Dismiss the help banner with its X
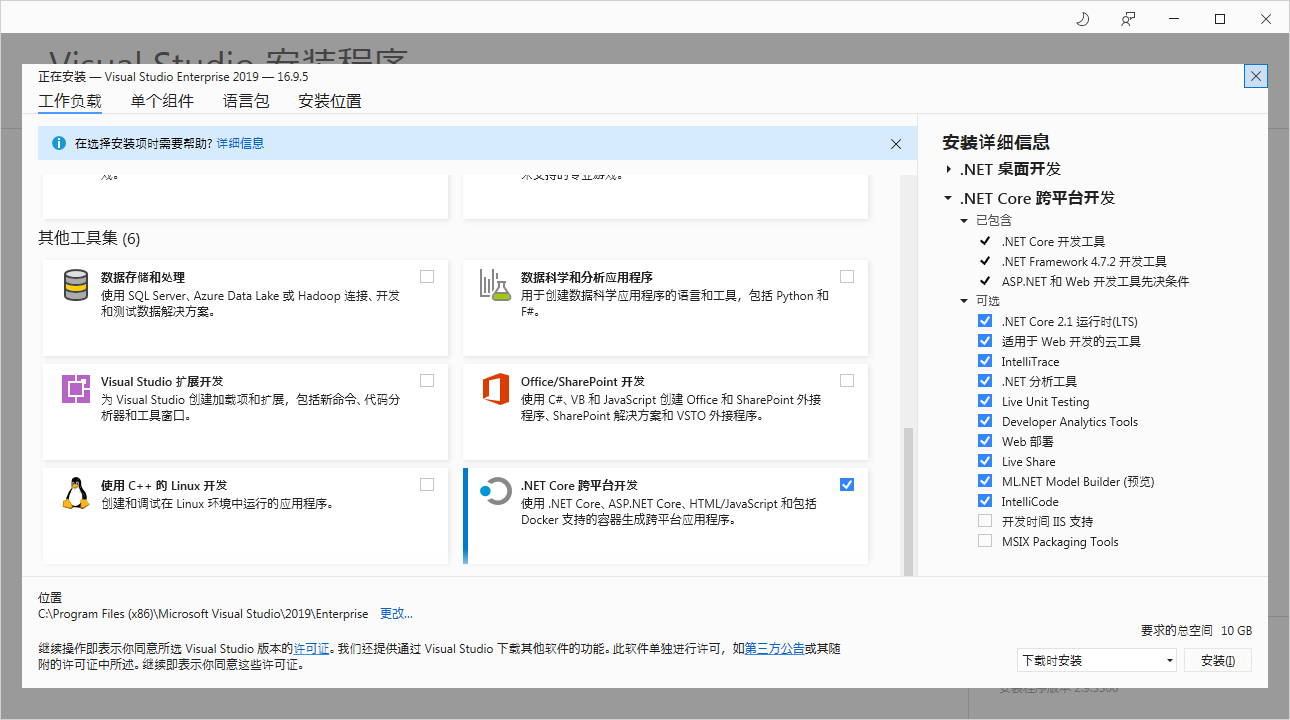 click(896, 143)
